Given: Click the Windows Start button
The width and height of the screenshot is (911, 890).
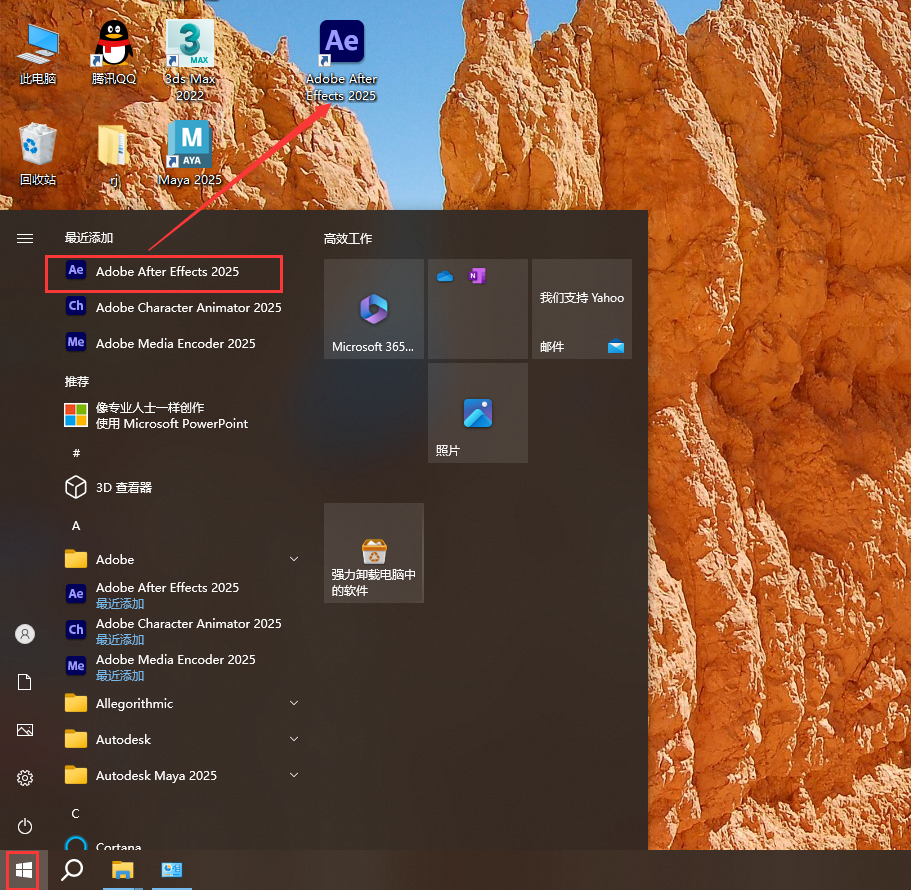Looking at the screenshot, I should click(24, 870).
